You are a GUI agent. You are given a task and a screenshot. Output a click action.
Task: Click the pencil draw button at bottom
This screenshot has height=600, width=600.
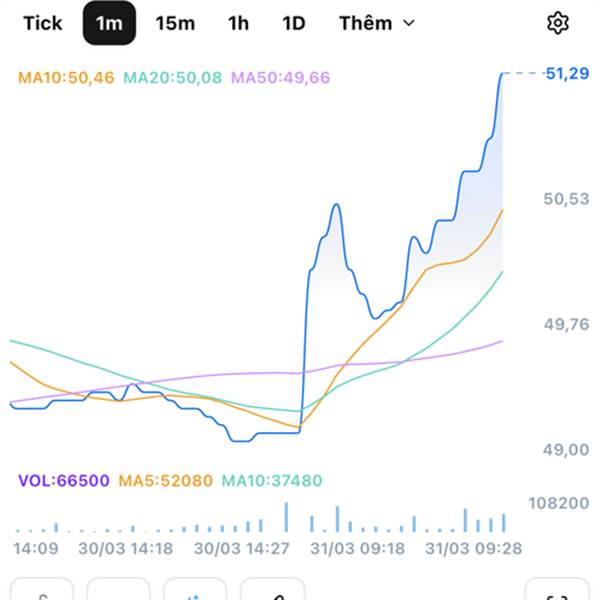272,592
